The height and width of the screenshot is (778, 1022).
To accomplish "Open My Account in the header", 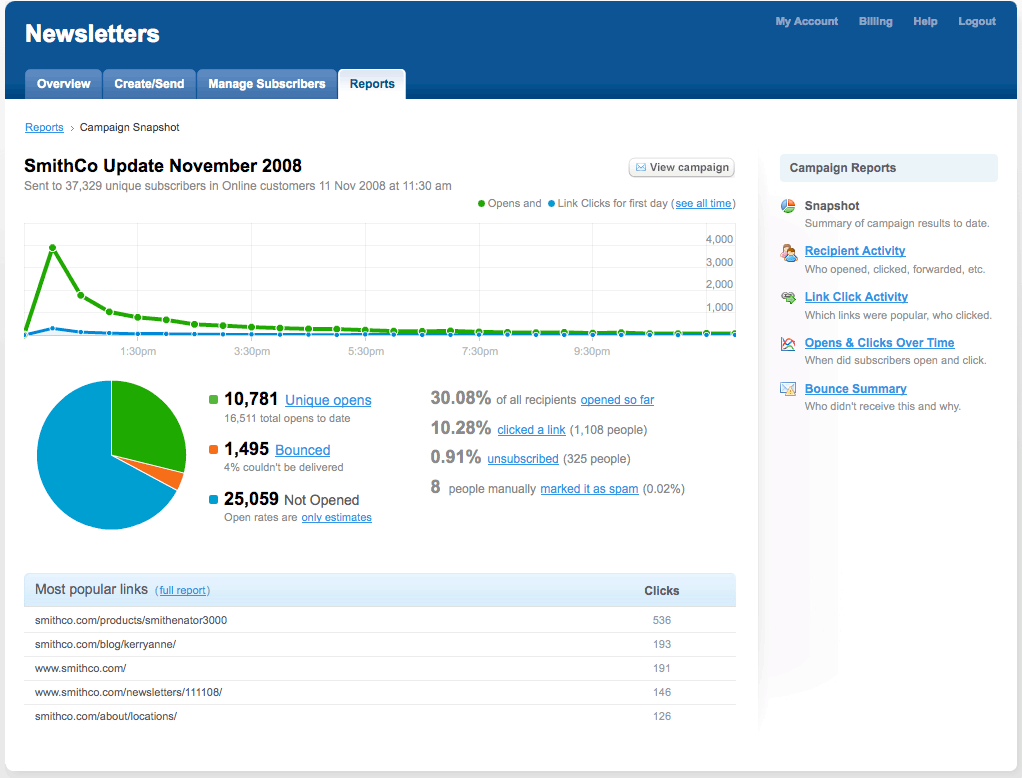I will (x=806, y=22).
